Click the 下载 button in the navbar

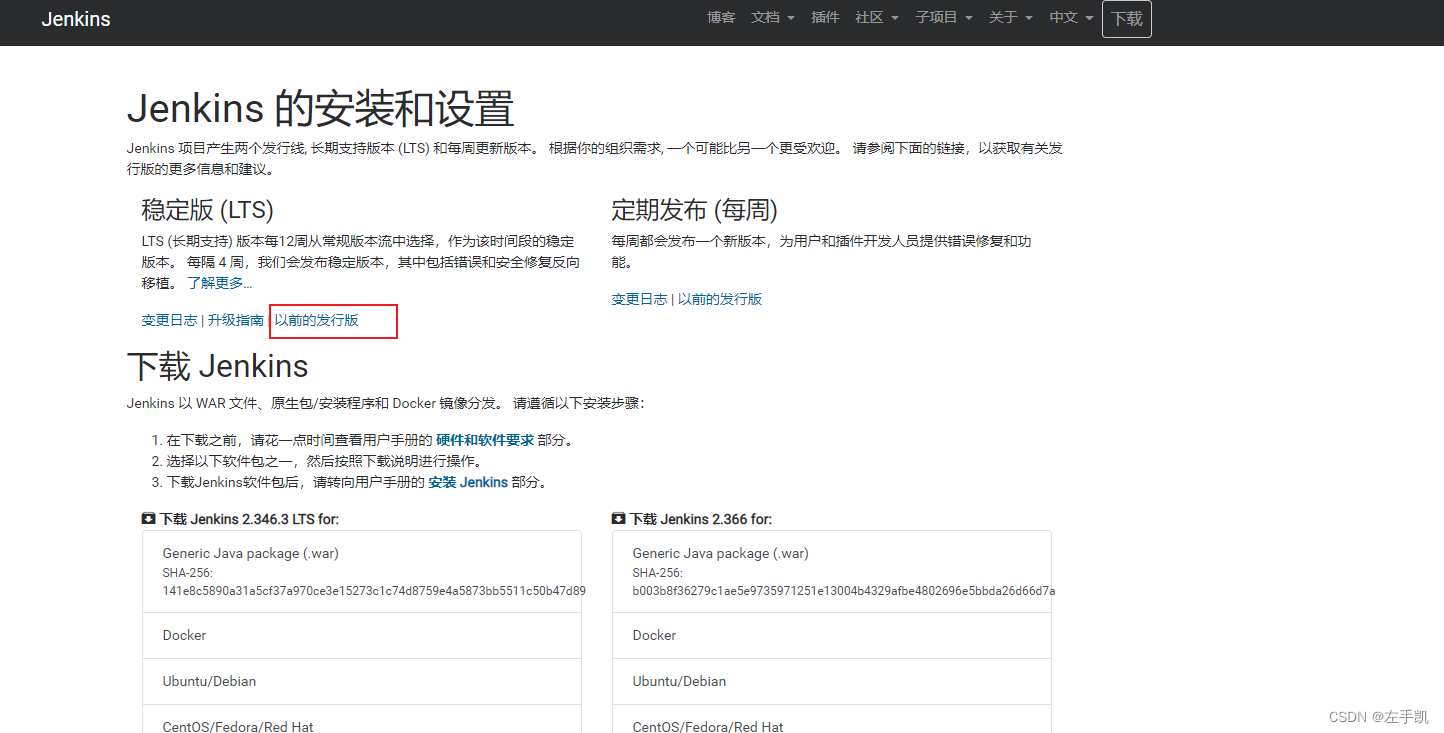pyautogui.click(x=1127, y=18)
